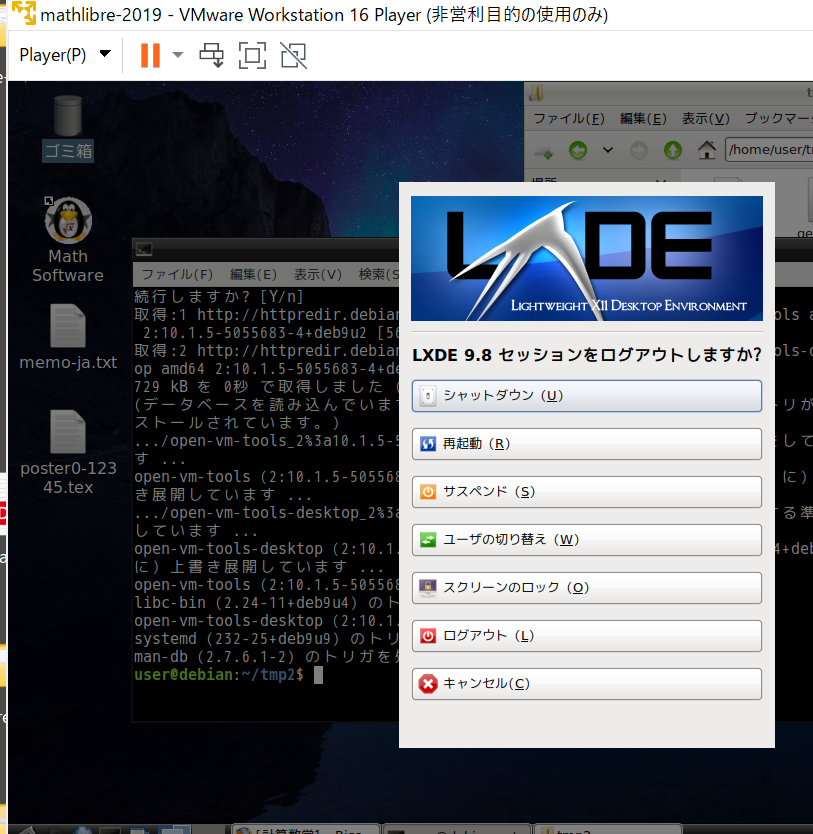Click the 再起動 (R) reboot button

point(586,444)
